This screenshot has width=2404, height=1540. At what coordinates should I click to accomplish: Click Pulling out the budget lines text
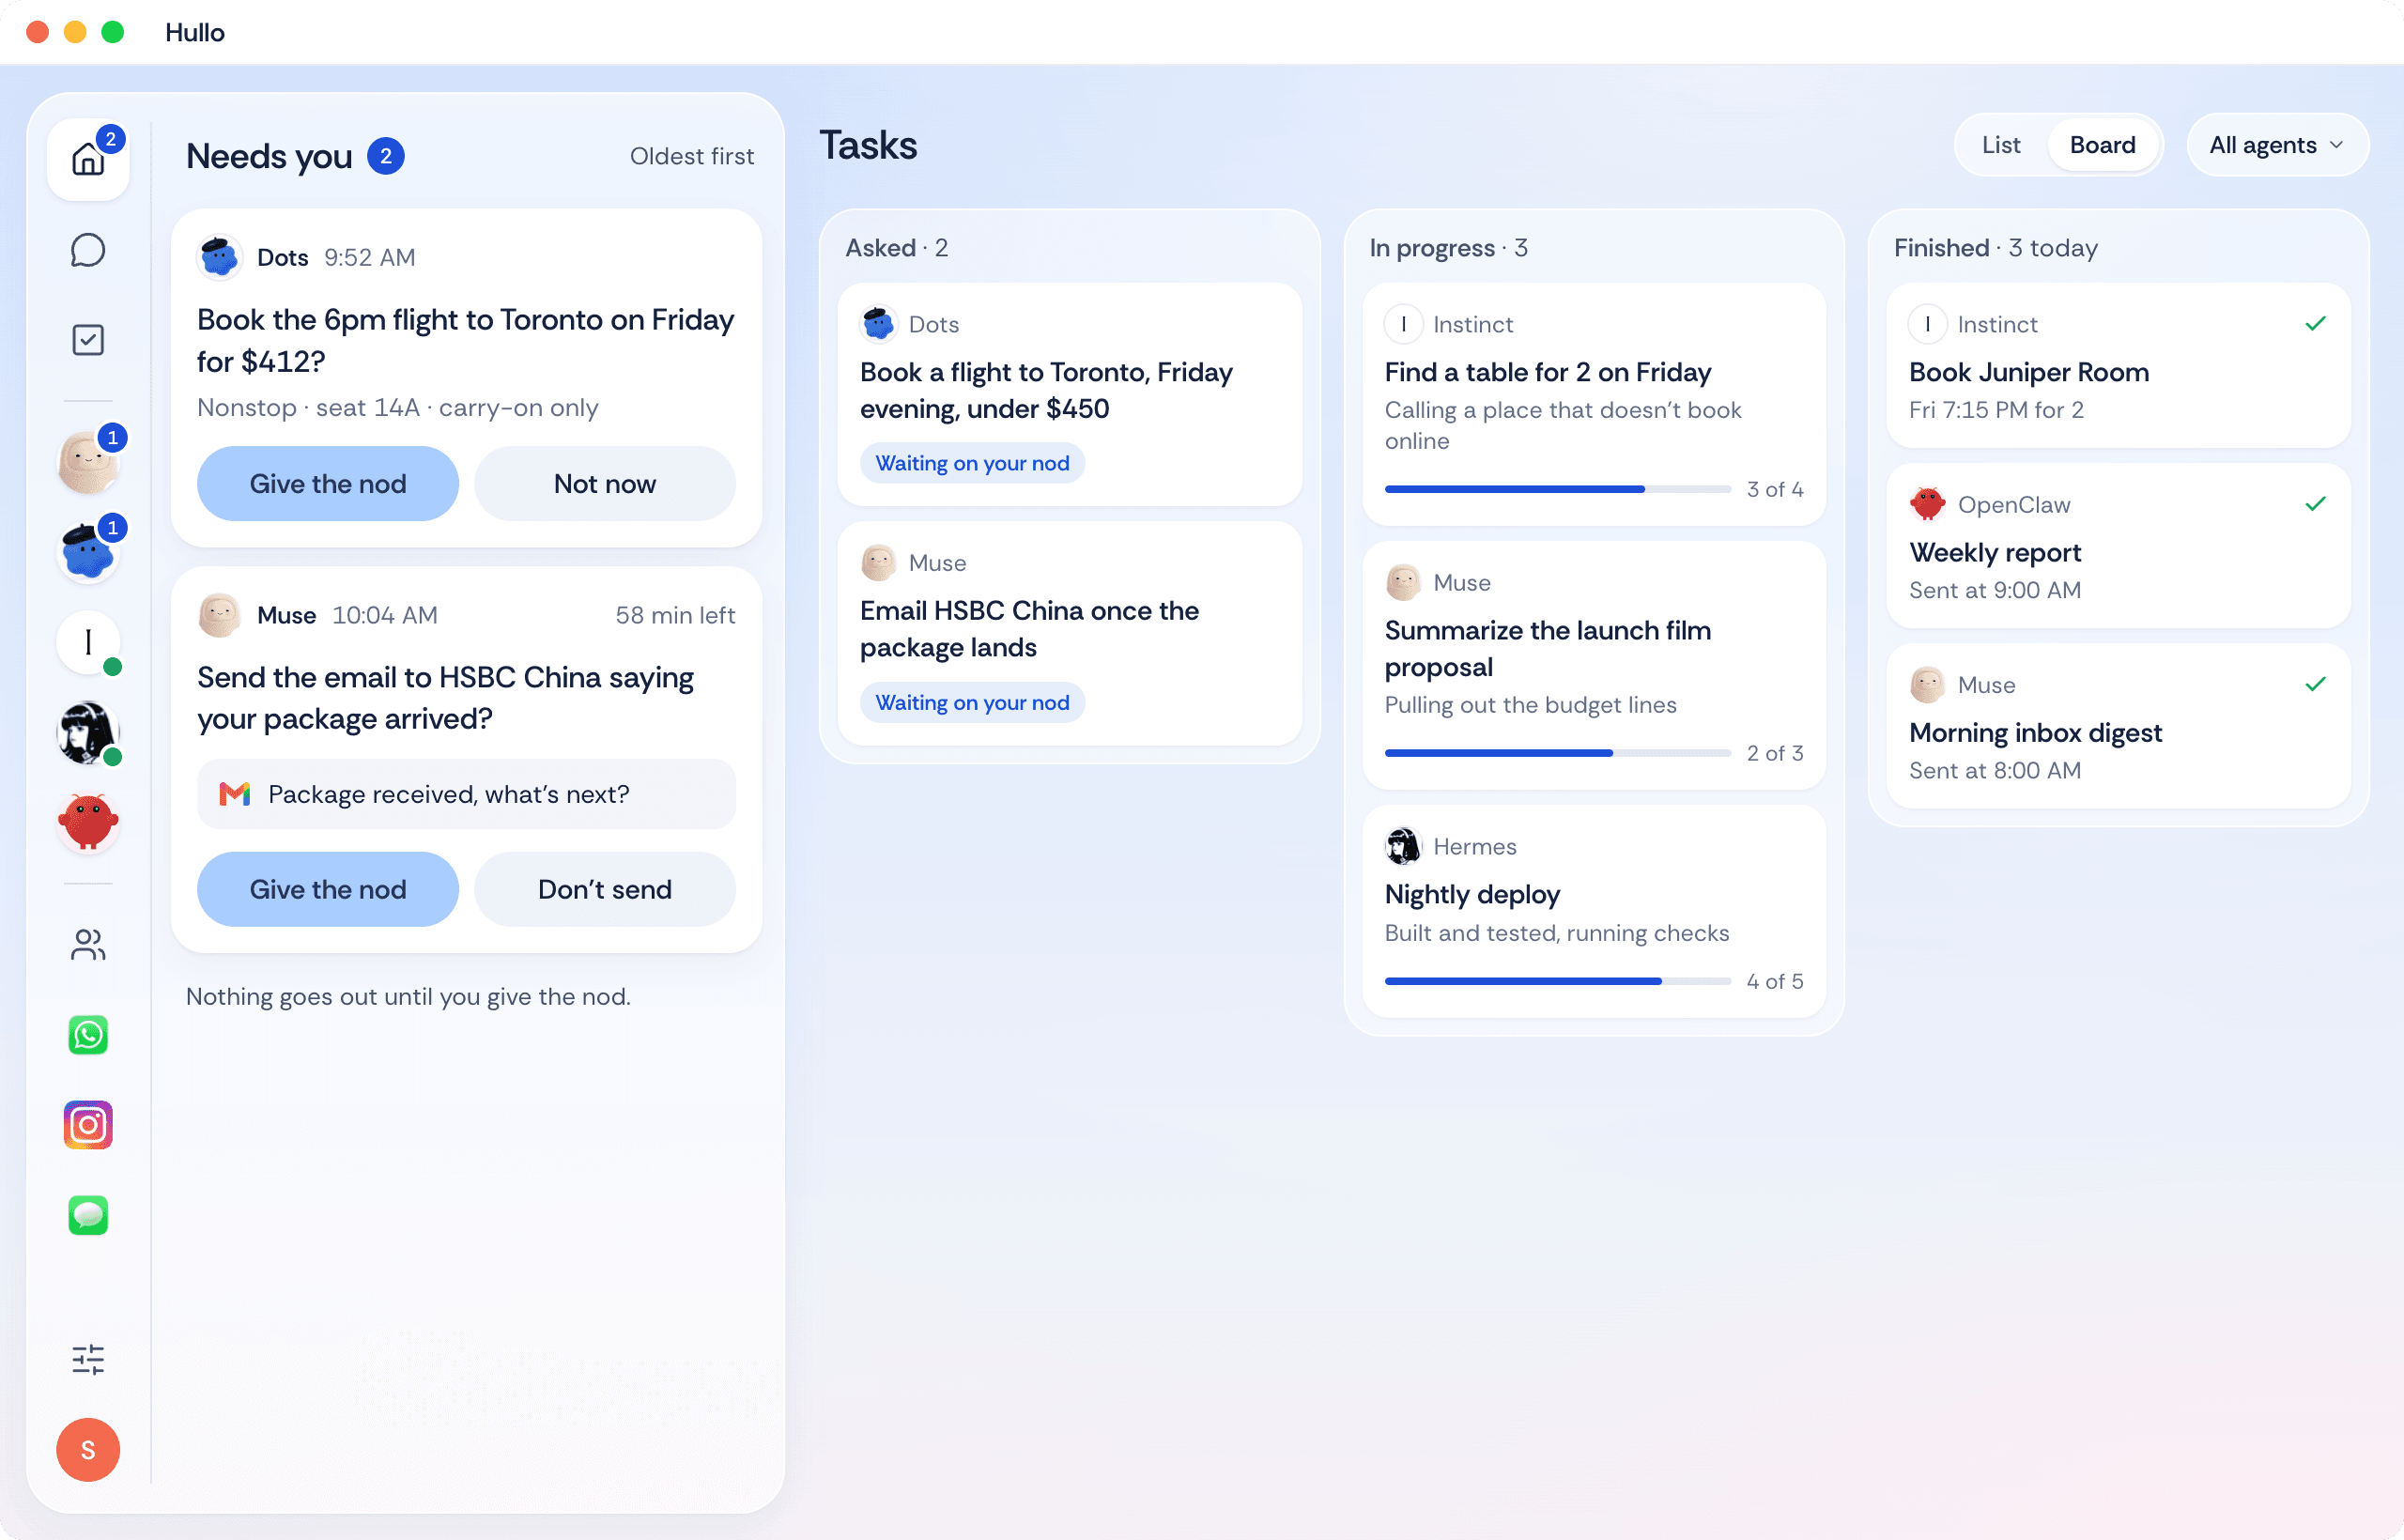tap(1530, 705)
